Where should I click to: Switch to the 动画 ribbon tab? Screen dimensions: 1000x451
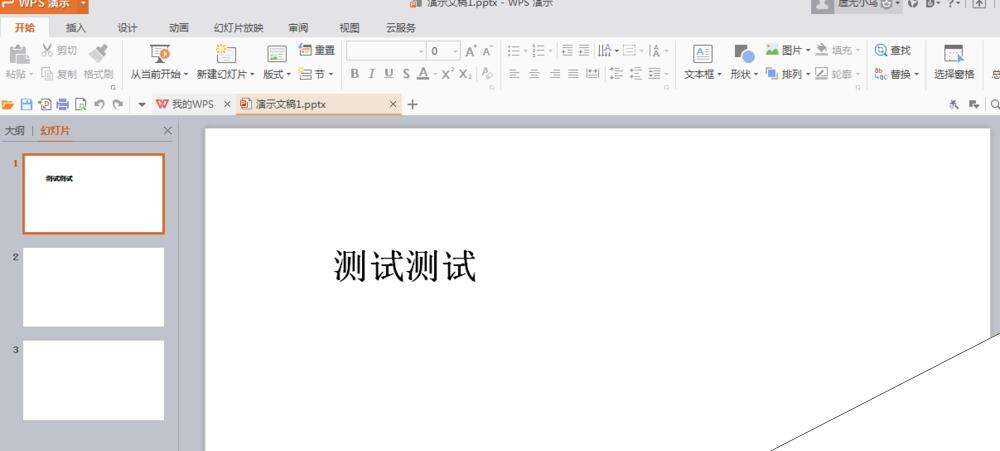(x=179, y=27)
